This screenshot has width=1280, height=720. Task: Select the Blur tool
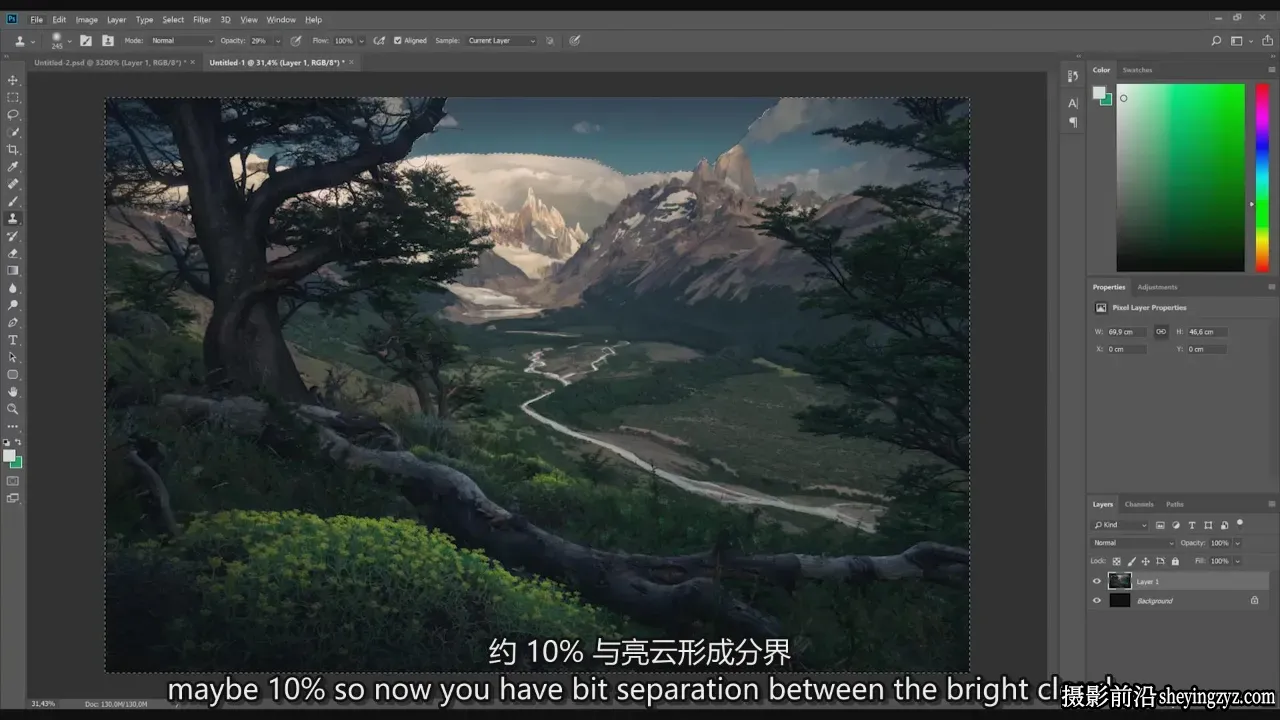[x=13, y=288]
